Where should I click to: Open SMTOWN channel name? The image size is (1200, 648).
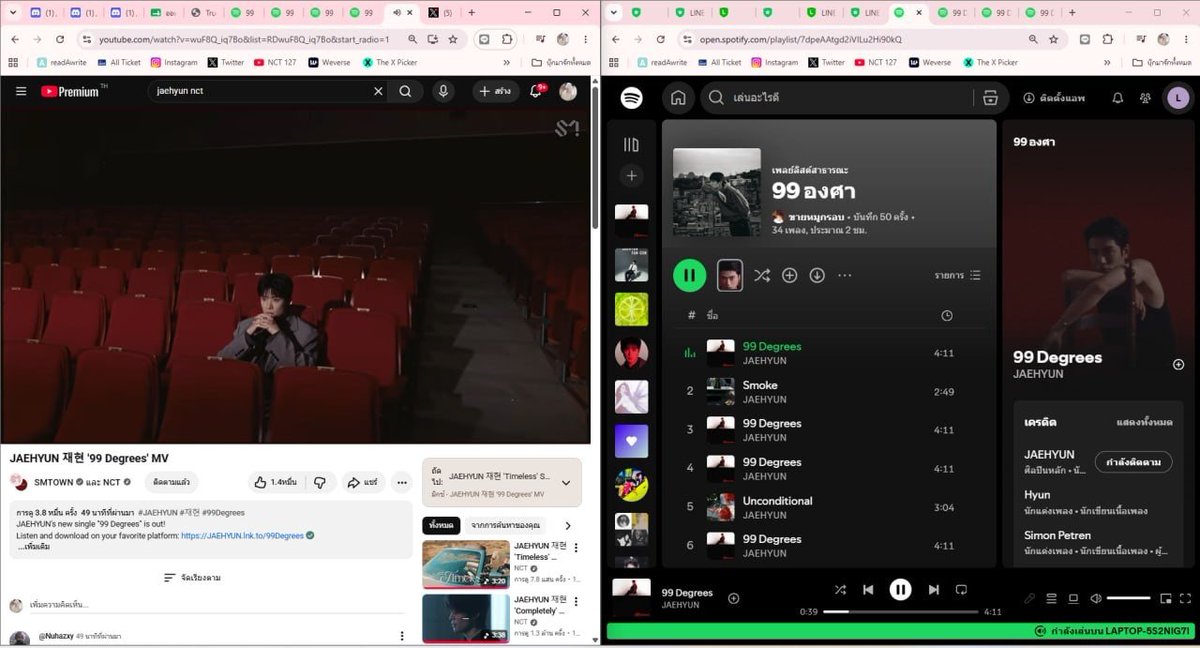click(x=55, y=482)
